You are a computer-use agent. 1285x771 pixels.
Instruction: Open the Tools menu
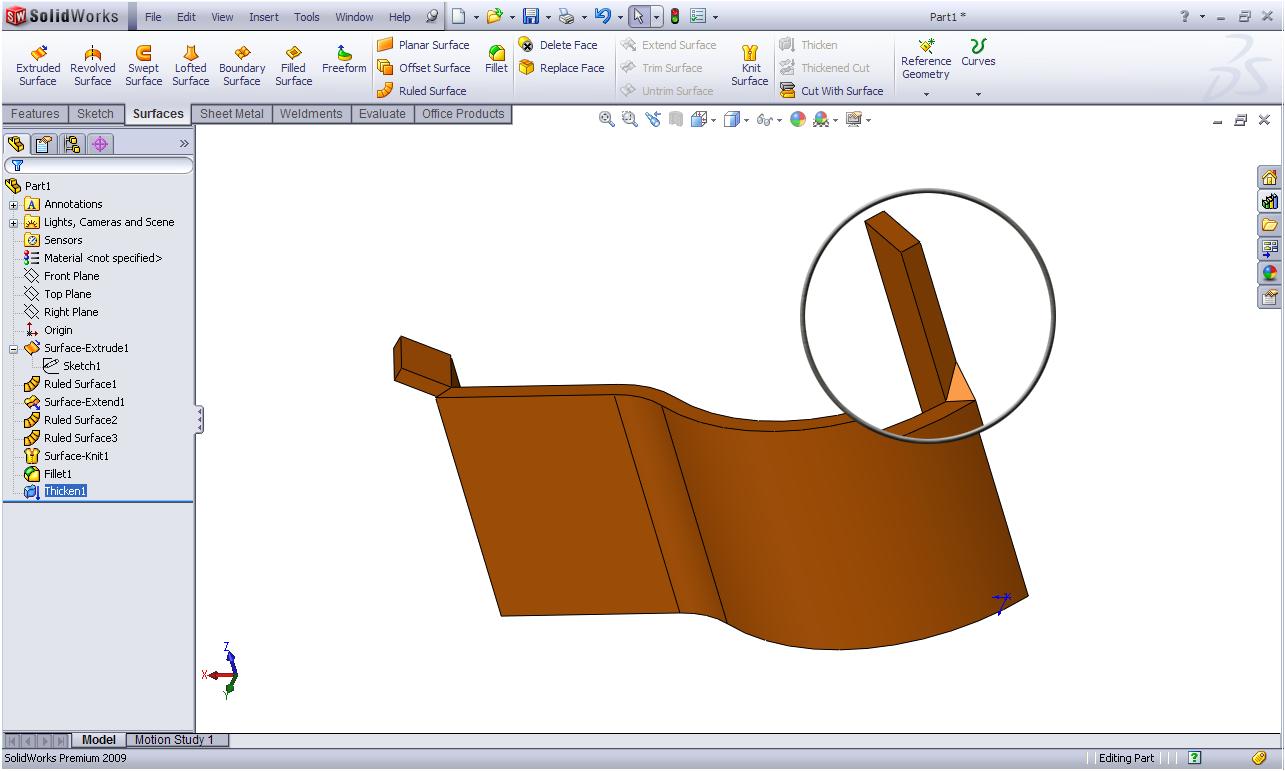pyautogui.click(x=307, y=17)
